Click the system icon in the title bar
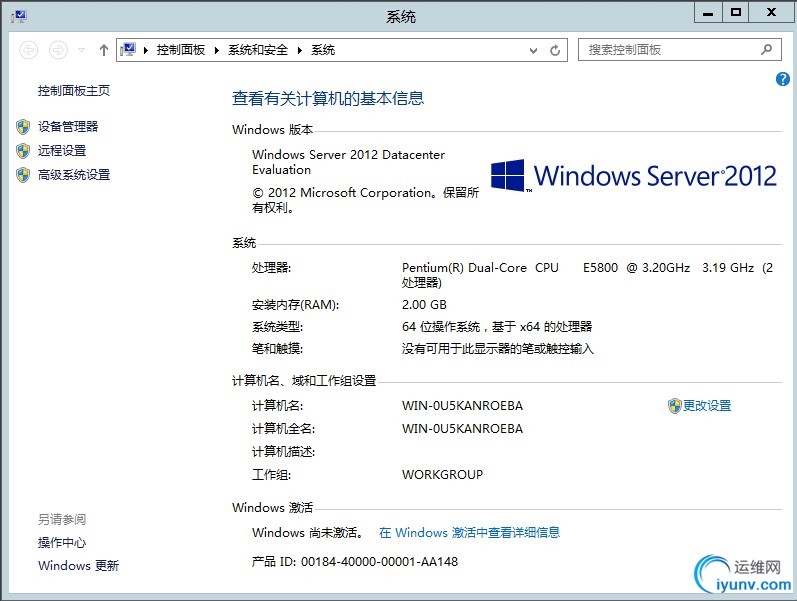797x601 pixels. (19, 16)
